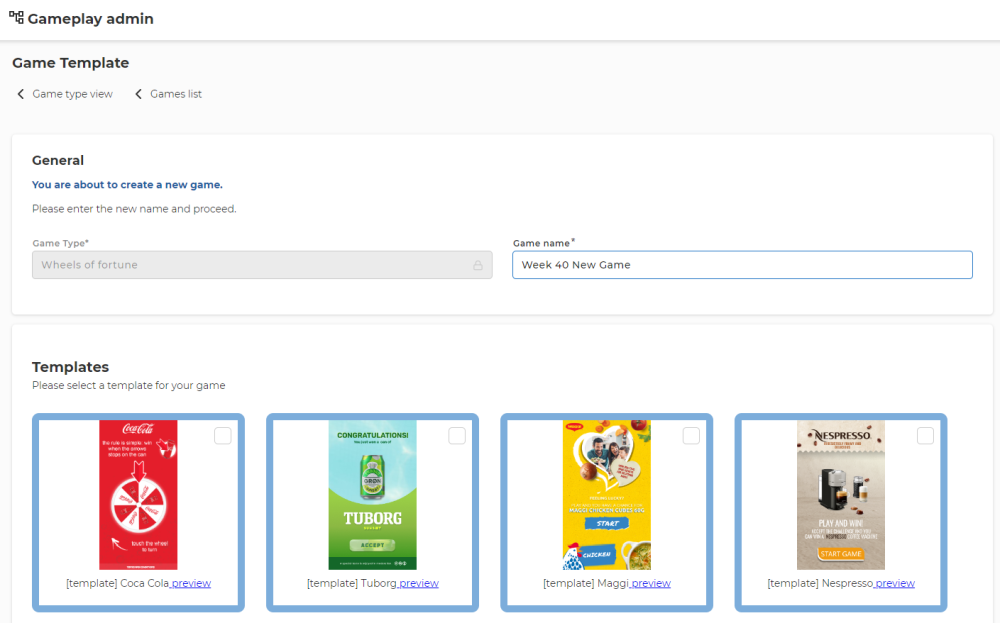Click the Gameplay admin title text
The height and width of the screenshot is (623, 1000).
tap(91, 18)
